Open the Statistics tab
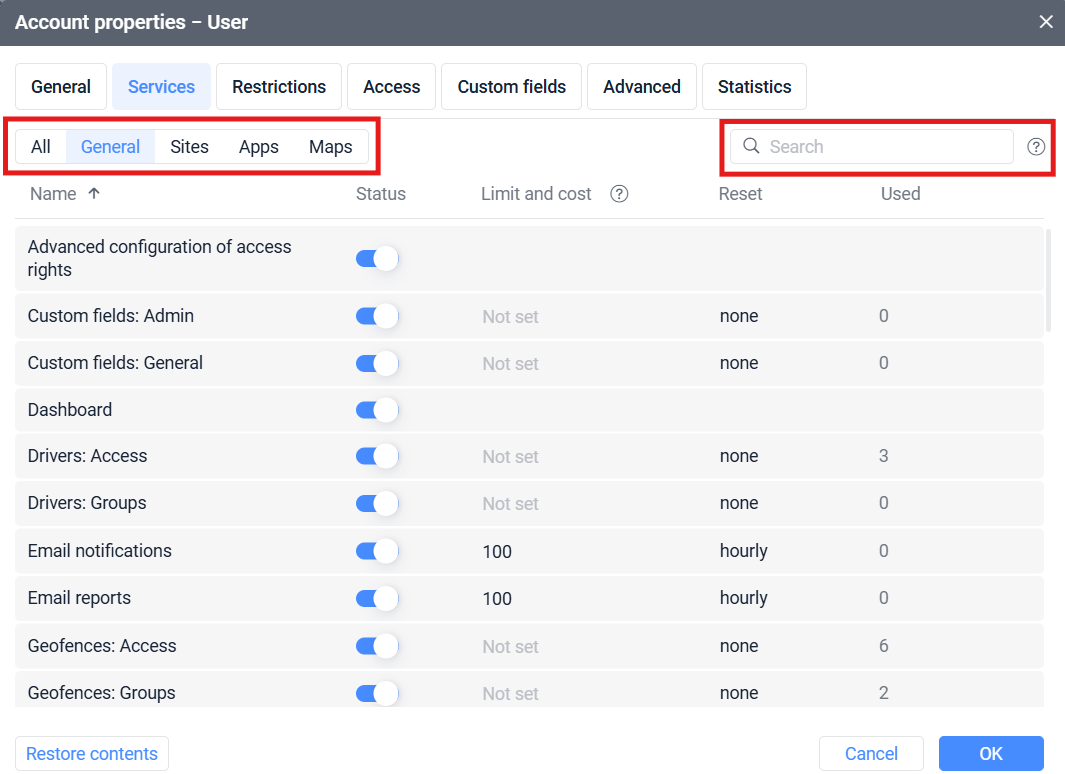The height and width of the screenshot is (774, 1065). tap(754, 86)
